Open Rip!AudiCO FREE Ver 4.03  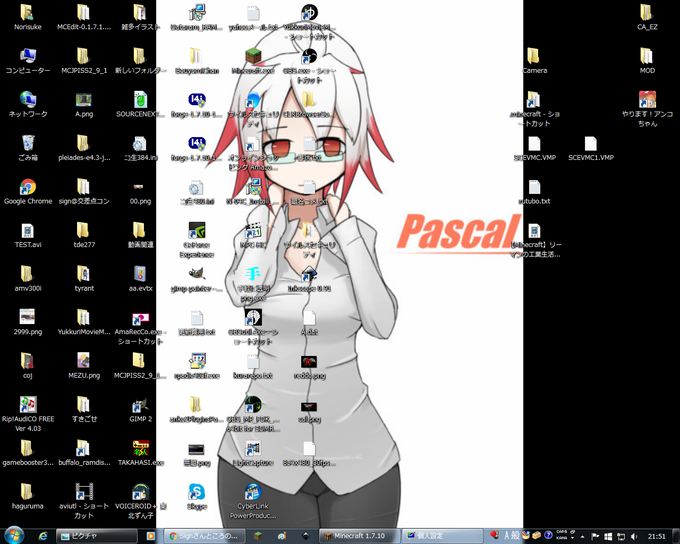(x=28, y=414)
